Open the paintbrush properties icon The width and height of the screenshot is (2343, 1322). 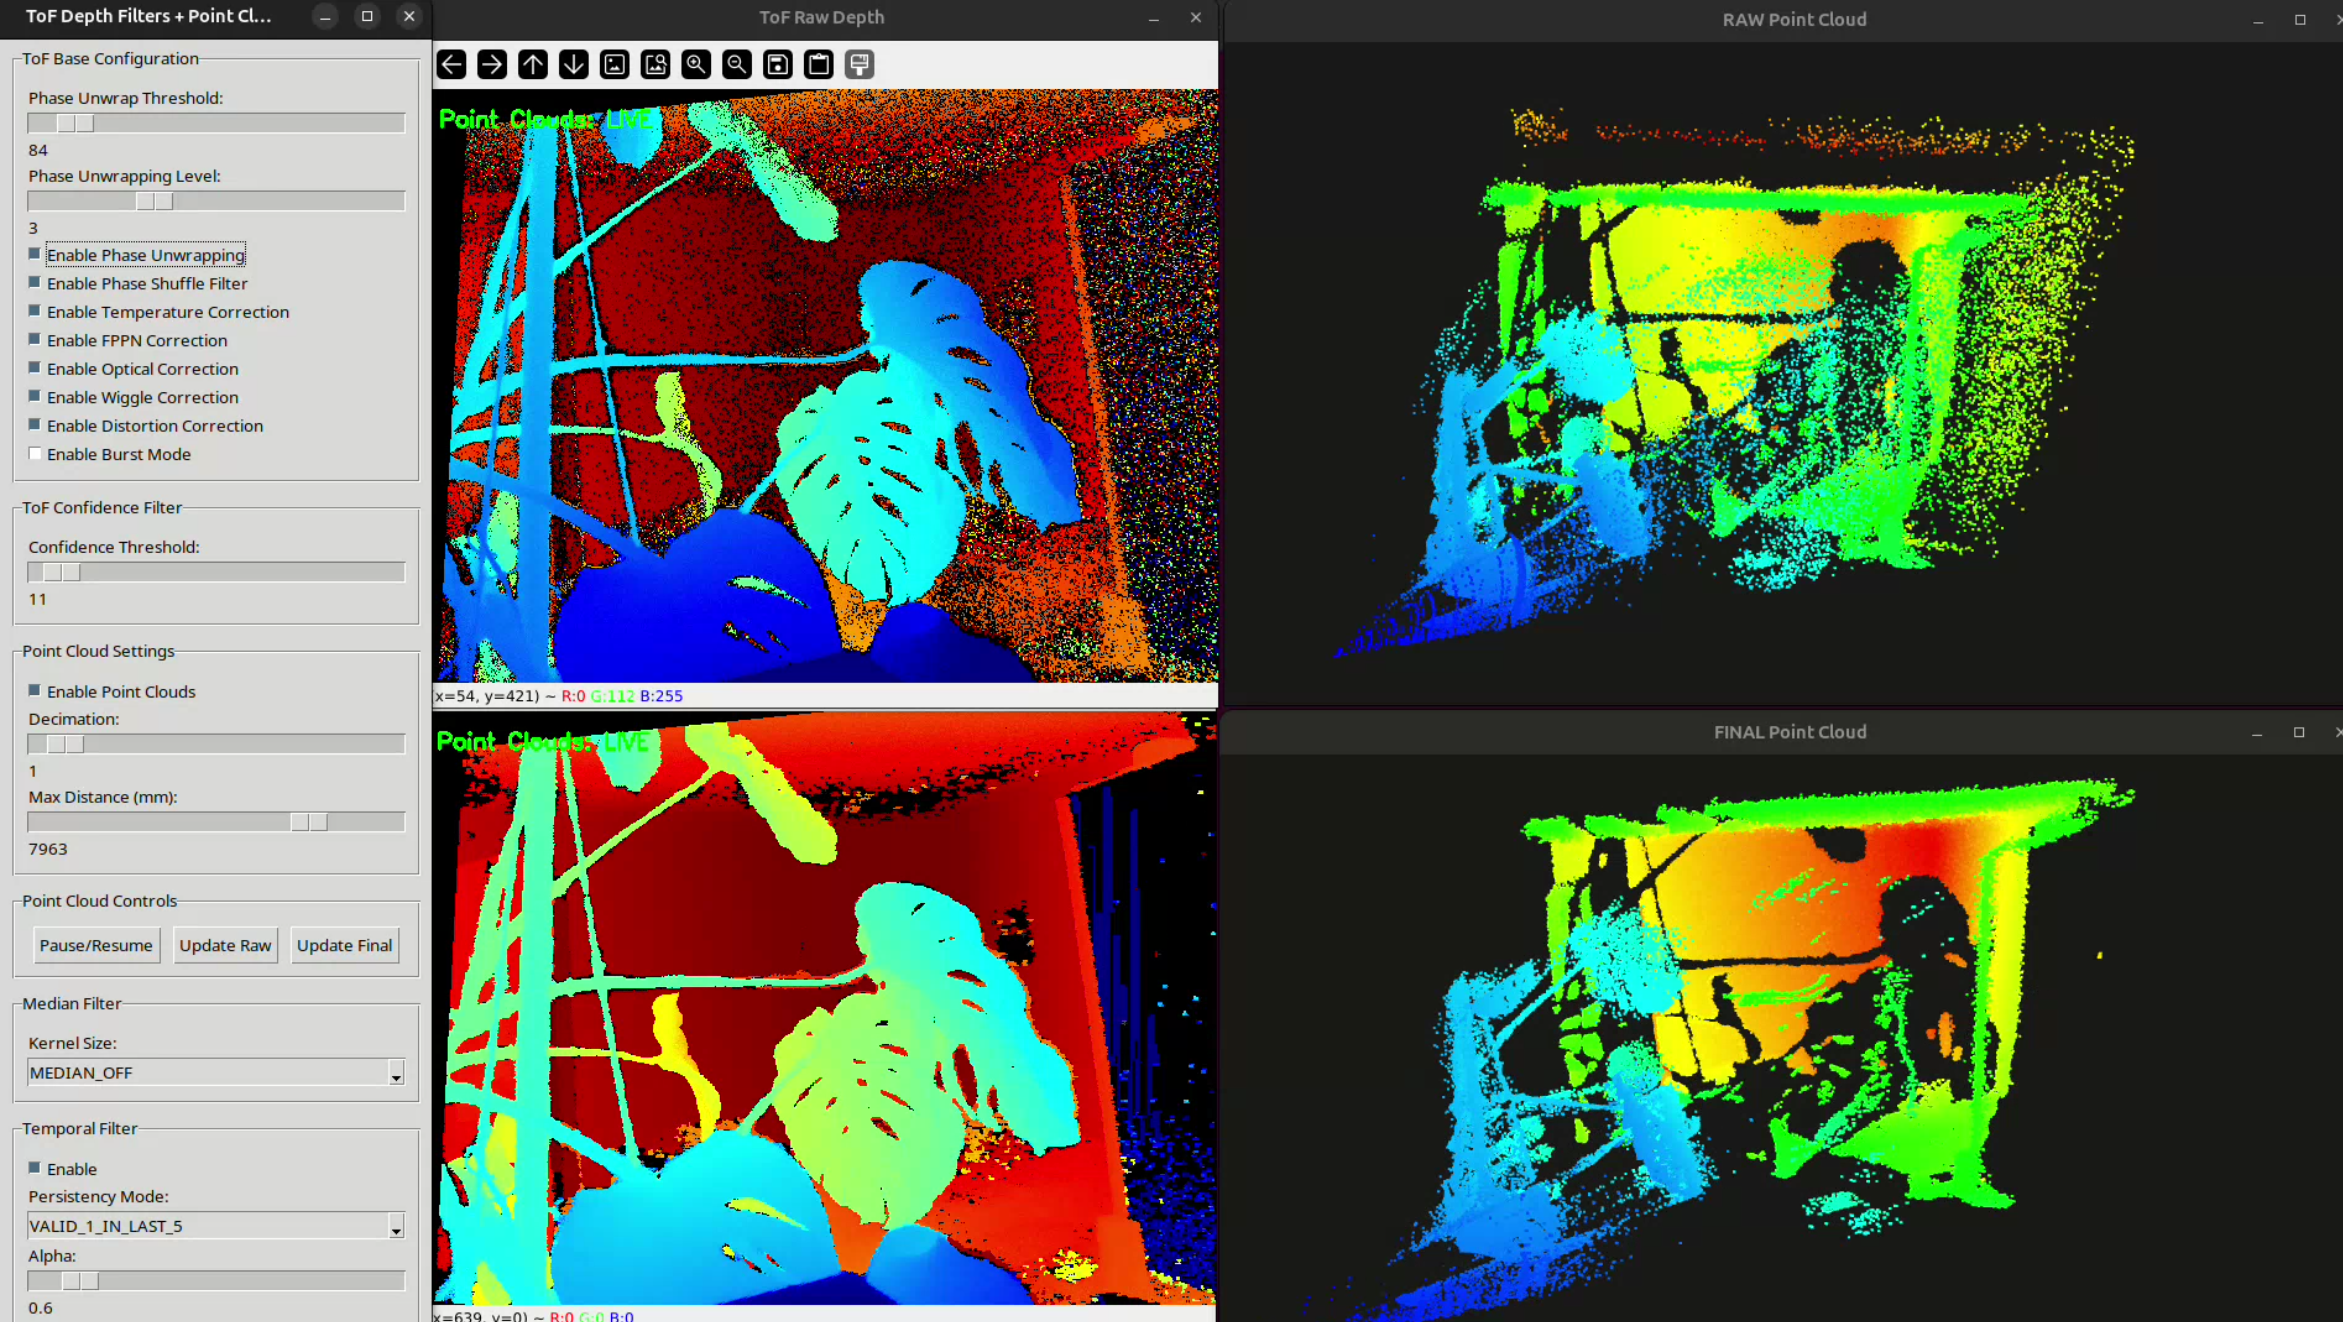860,65
